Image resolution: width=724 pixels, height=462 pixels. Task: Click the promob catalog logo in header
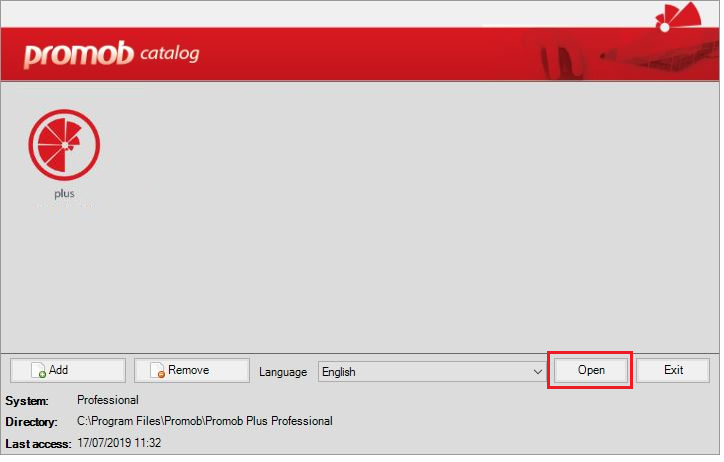[x=112, y=54]
